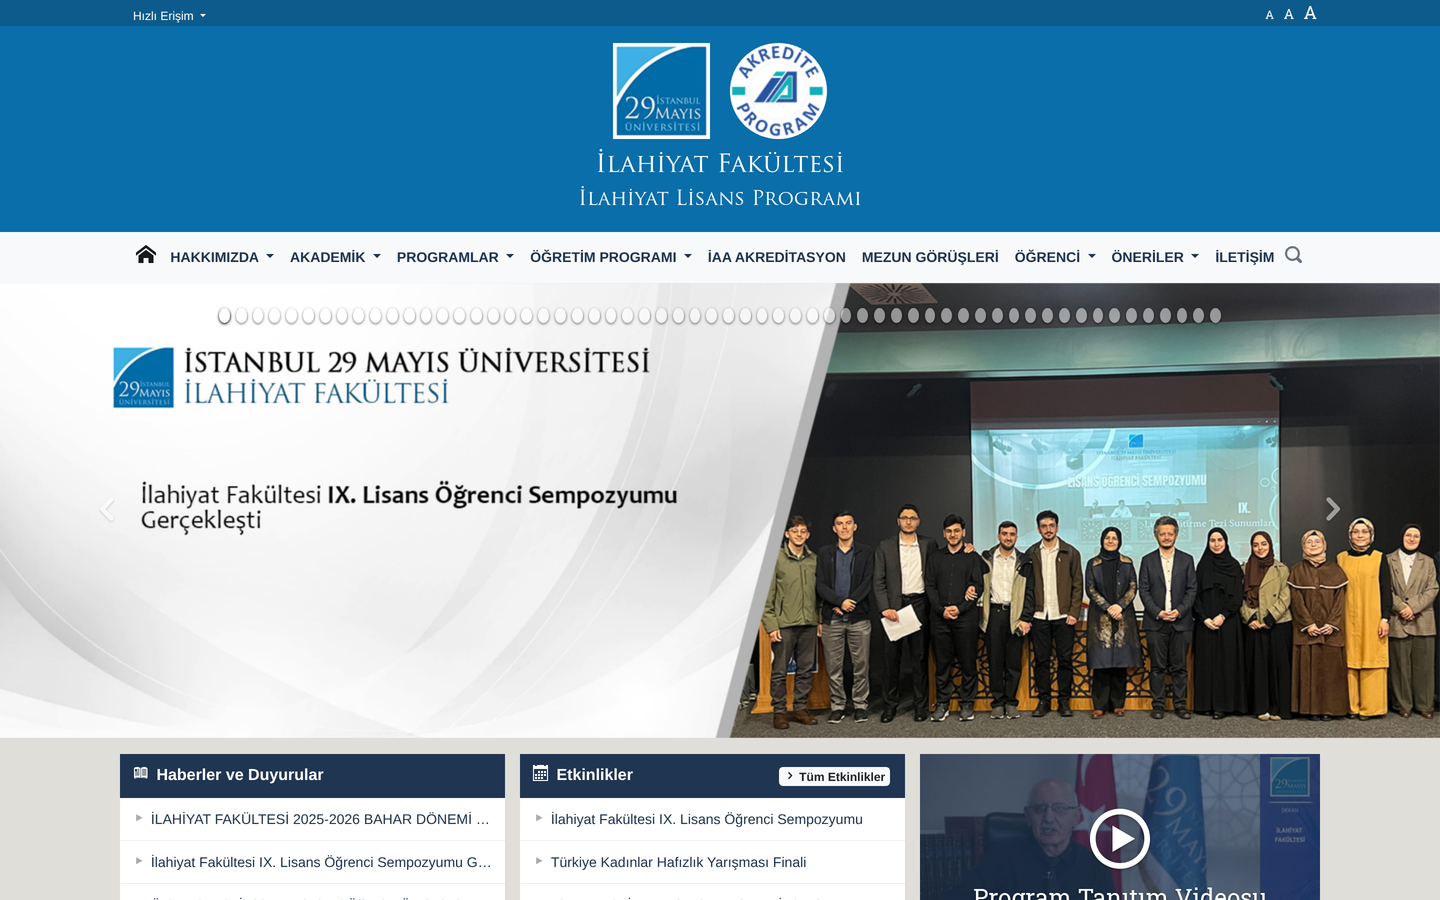Click İlahiyat Lisans Programı subtitle
This screenshot has width=1440, height=900.
(720, 197)
